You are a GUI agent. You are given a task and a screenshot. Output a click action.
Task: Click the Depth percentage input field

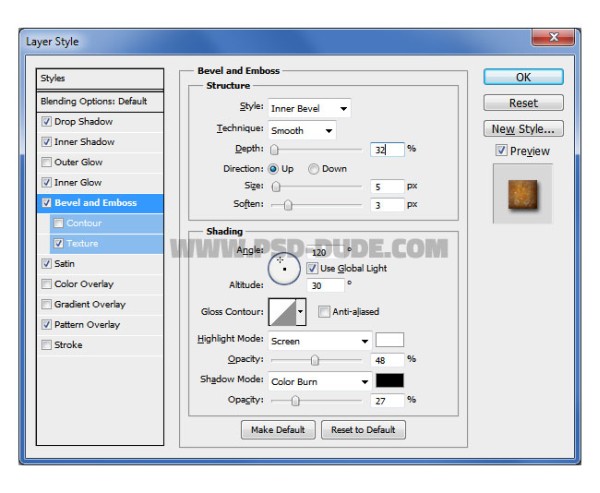pos(387,149)
